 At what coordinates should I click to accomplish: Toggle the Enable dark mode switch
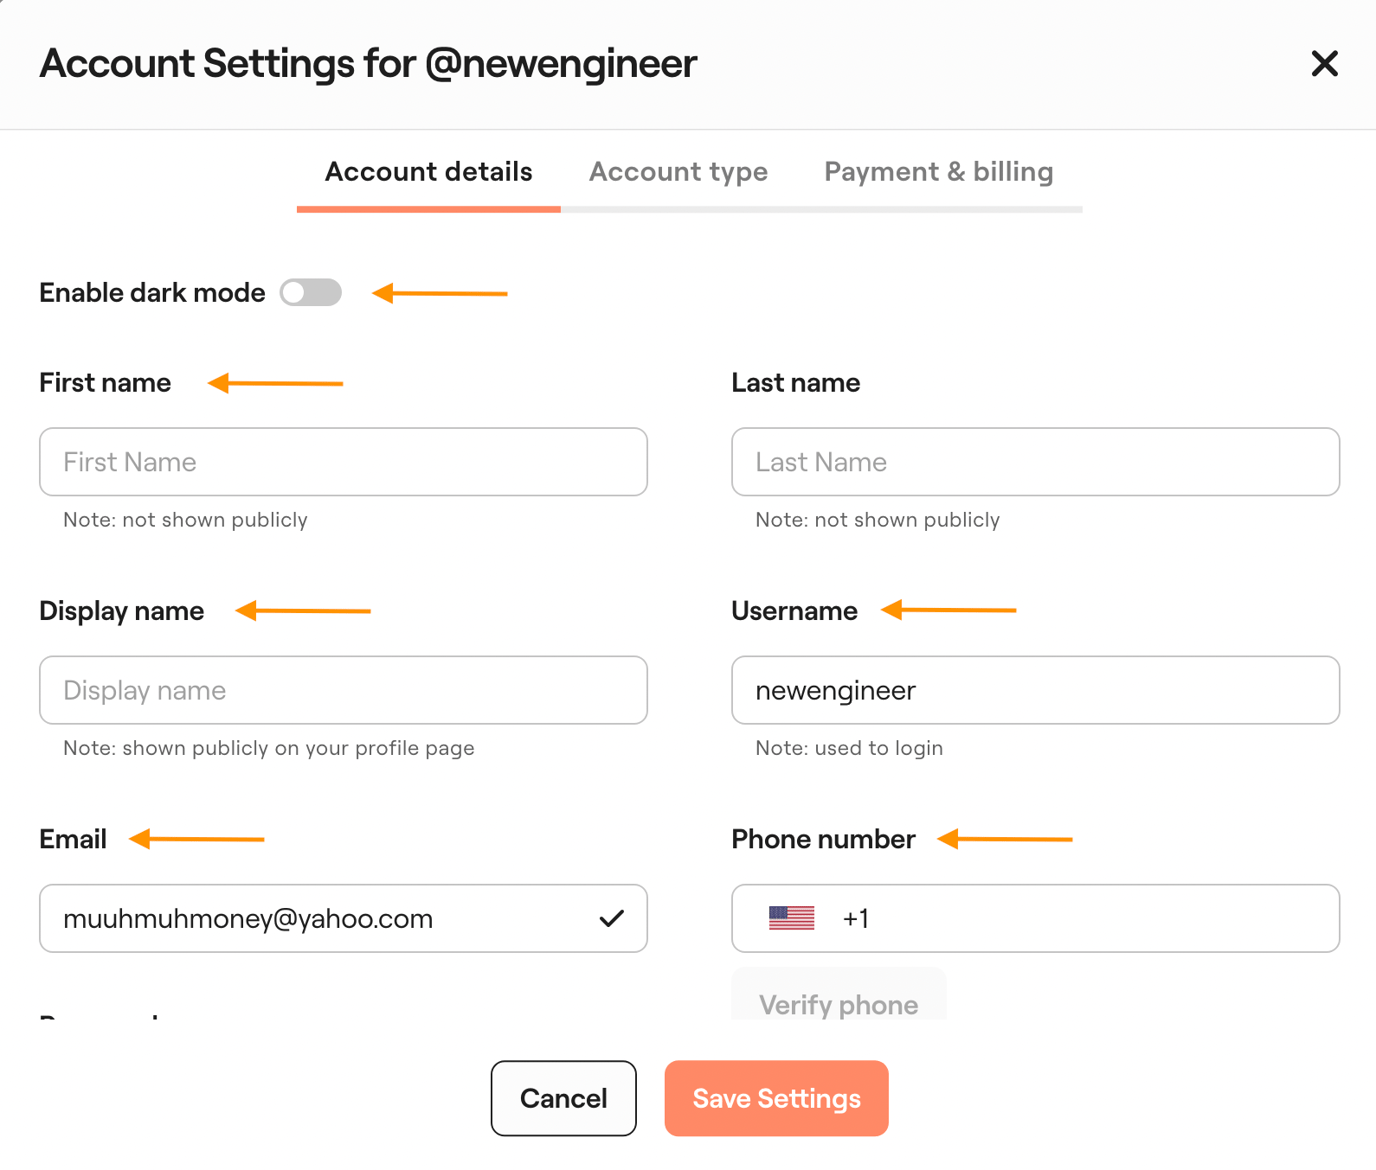point(310,292)
